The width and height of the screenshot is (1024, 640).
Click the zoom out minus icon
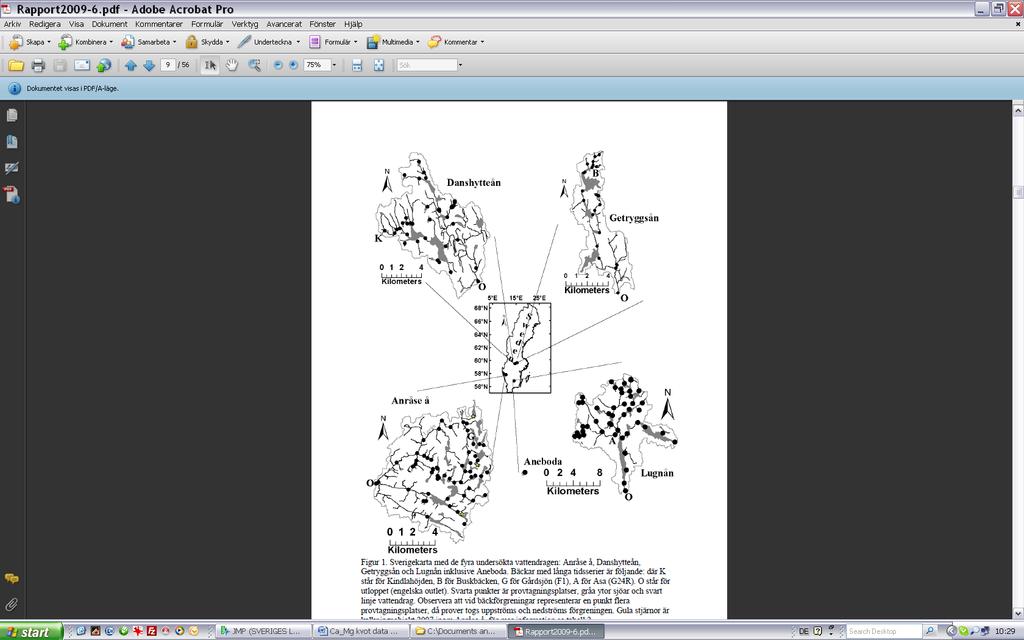(x=278, y=65)
